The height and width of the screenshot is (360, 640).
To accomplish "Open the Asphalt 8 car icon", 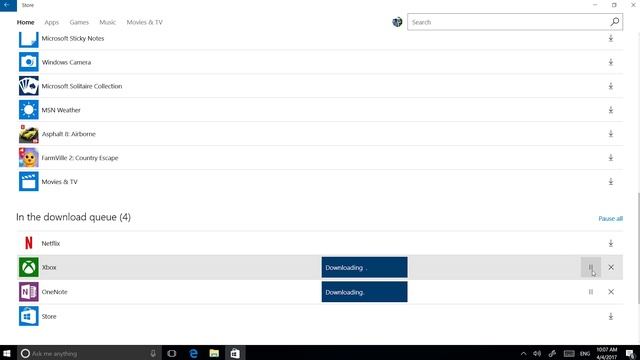I will (x=29, y=134).
